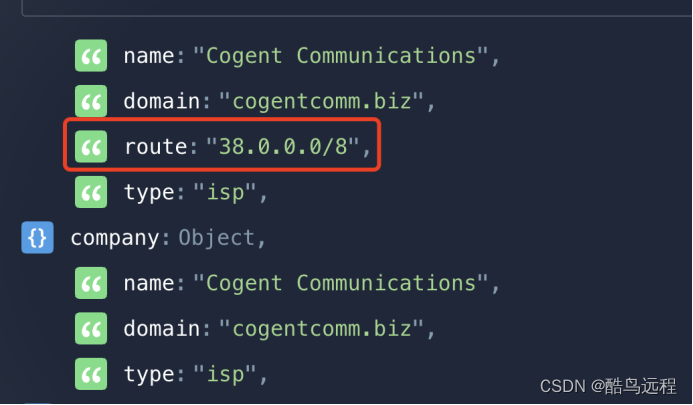Select the route key label
Screen dimensions: 693x405
tap(155, 148)
